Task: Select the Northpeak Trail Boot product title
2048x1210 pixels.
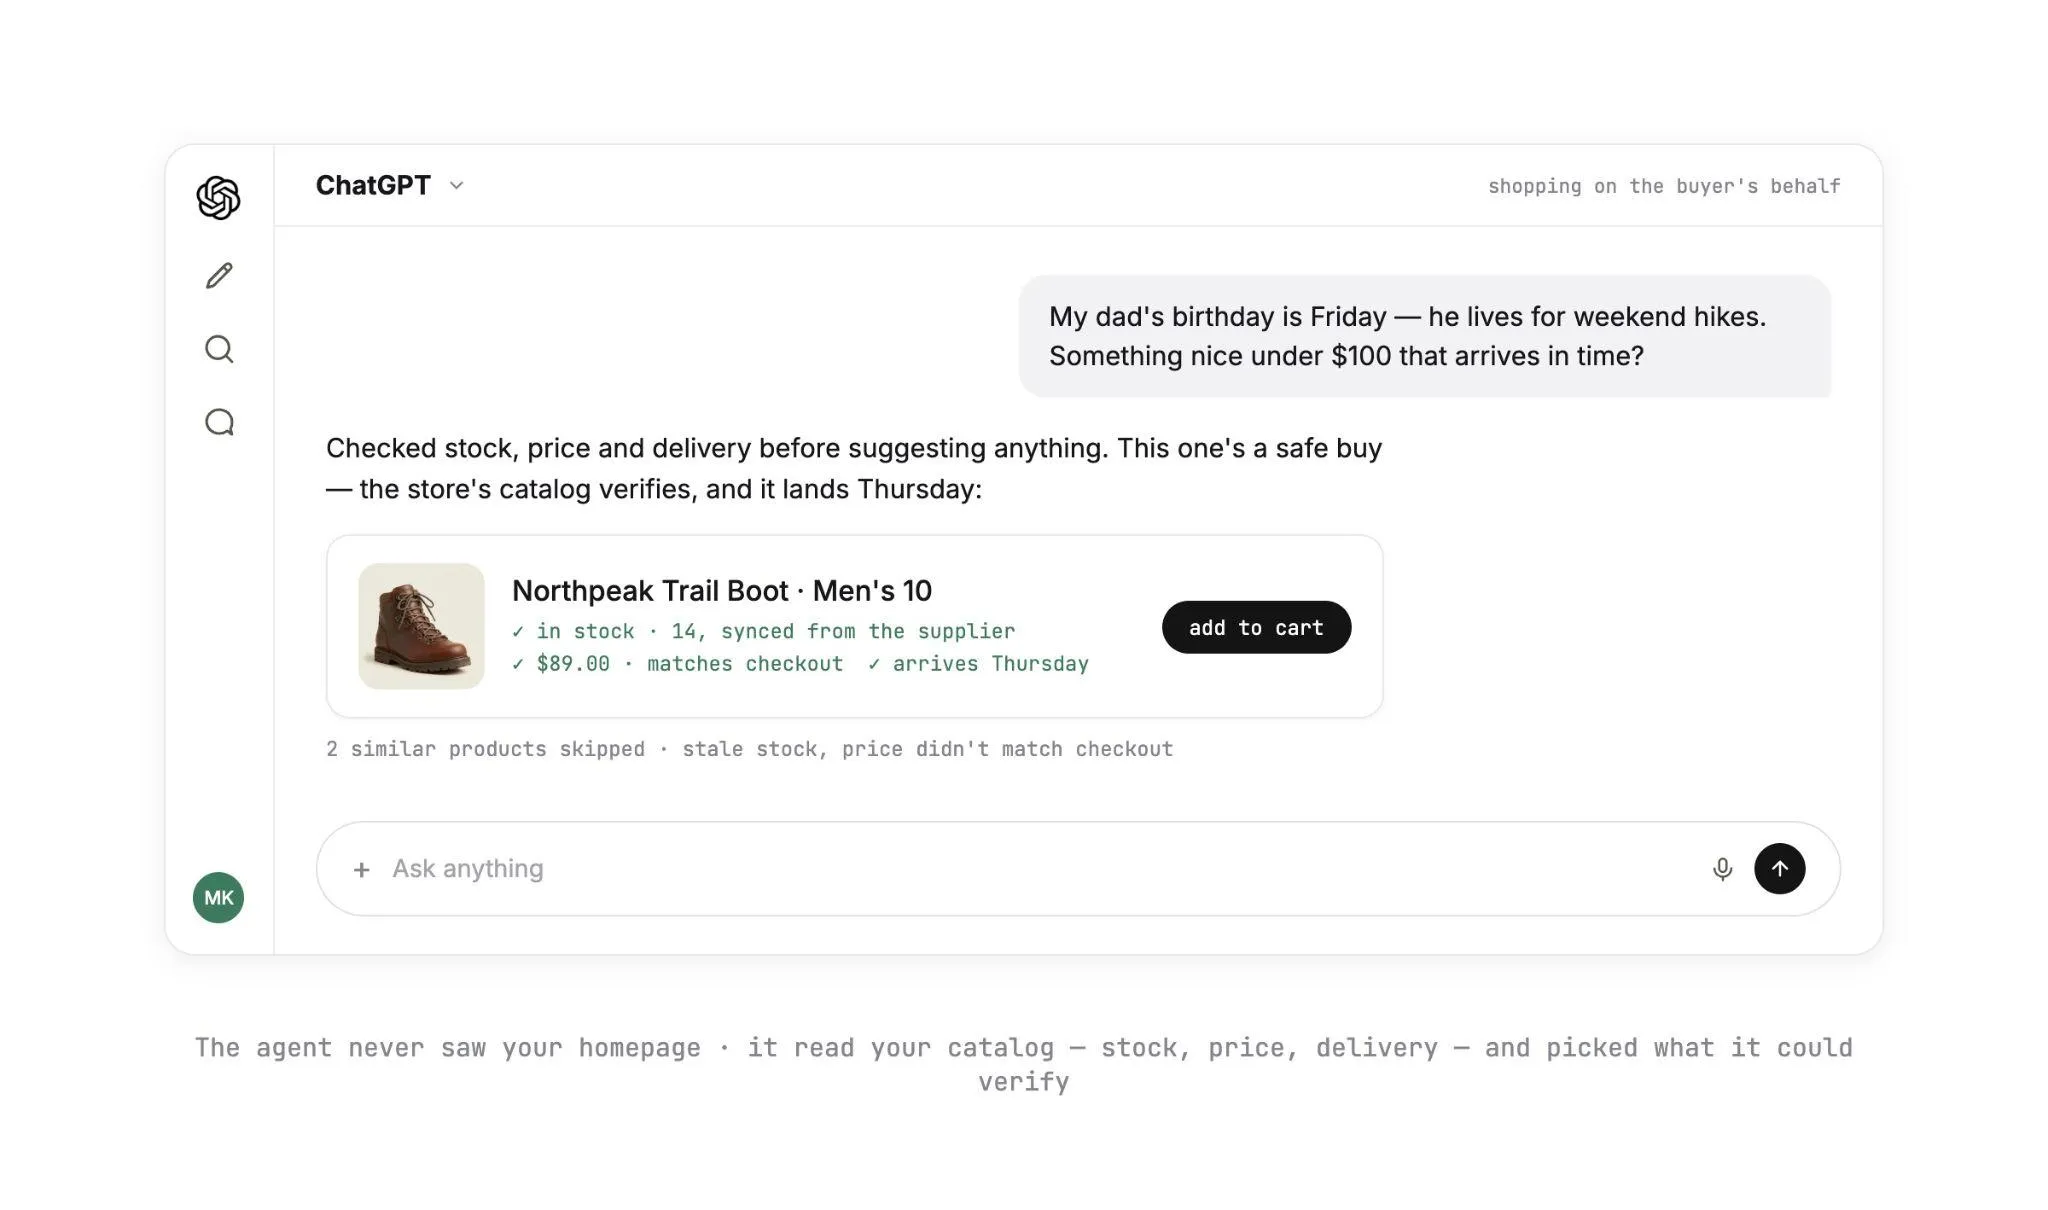Action: pos(721,591)
